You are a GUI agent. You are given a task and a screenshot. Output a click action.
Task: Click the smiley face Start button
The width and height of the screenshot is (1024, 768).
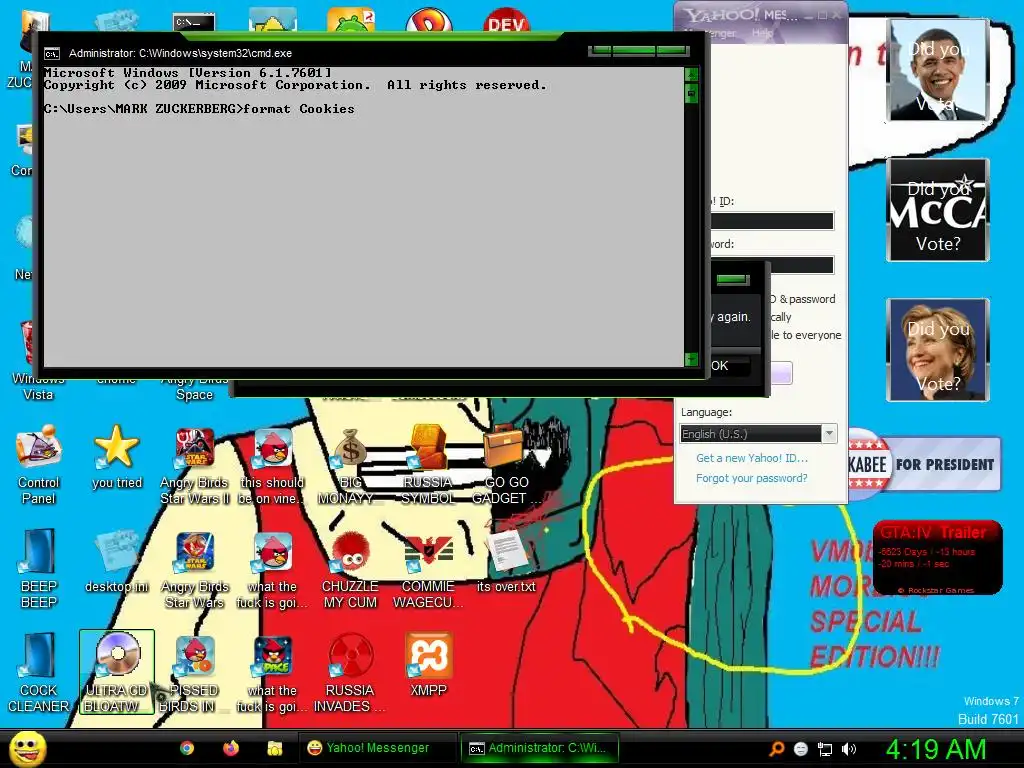point(27,748)
